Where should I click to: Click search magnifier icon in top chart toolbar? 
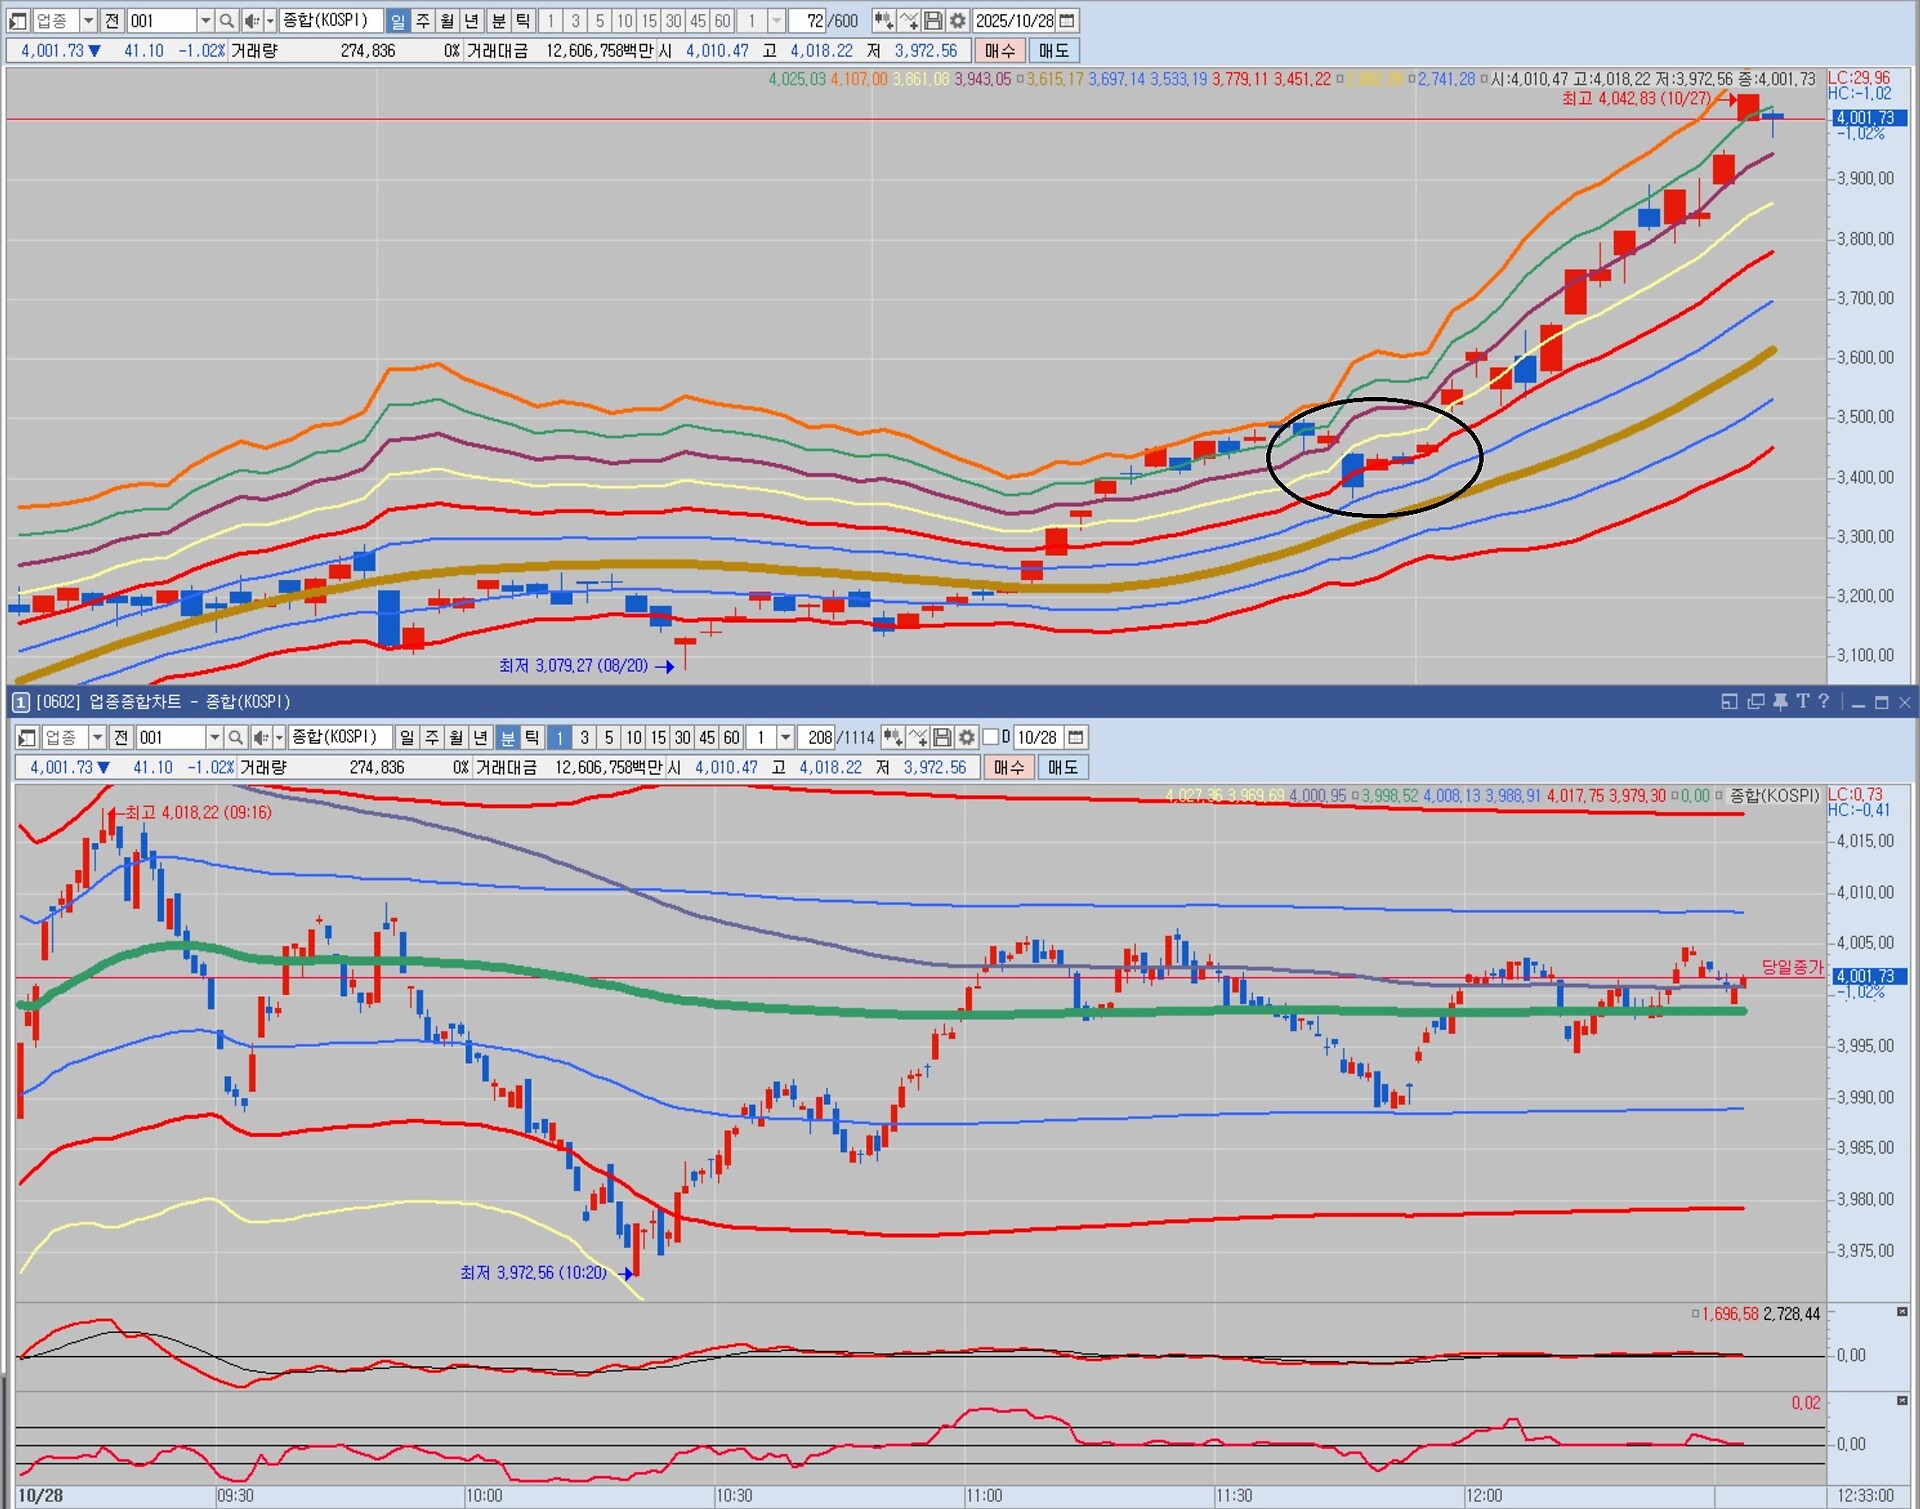click(227, 21)
